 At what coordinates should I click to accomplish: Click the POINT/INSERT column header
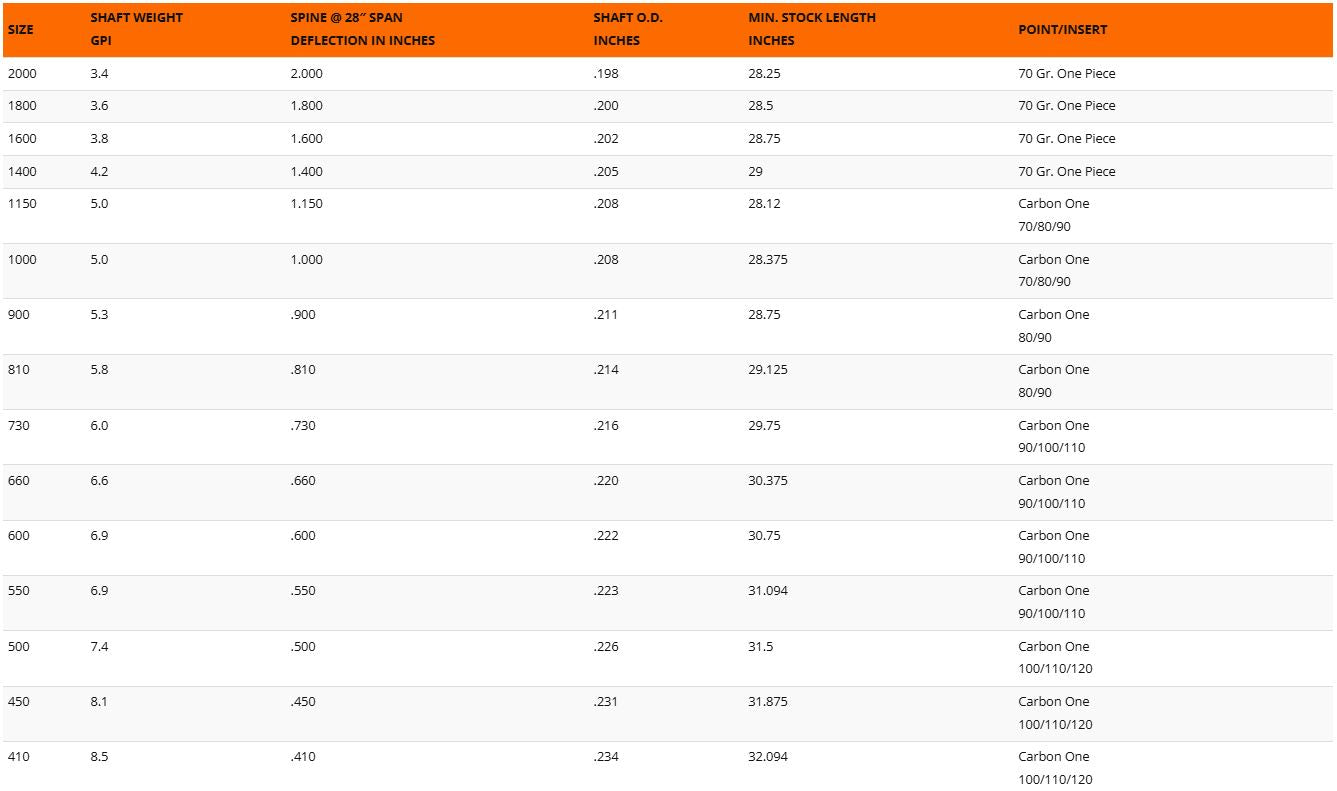click(1062, 29)
